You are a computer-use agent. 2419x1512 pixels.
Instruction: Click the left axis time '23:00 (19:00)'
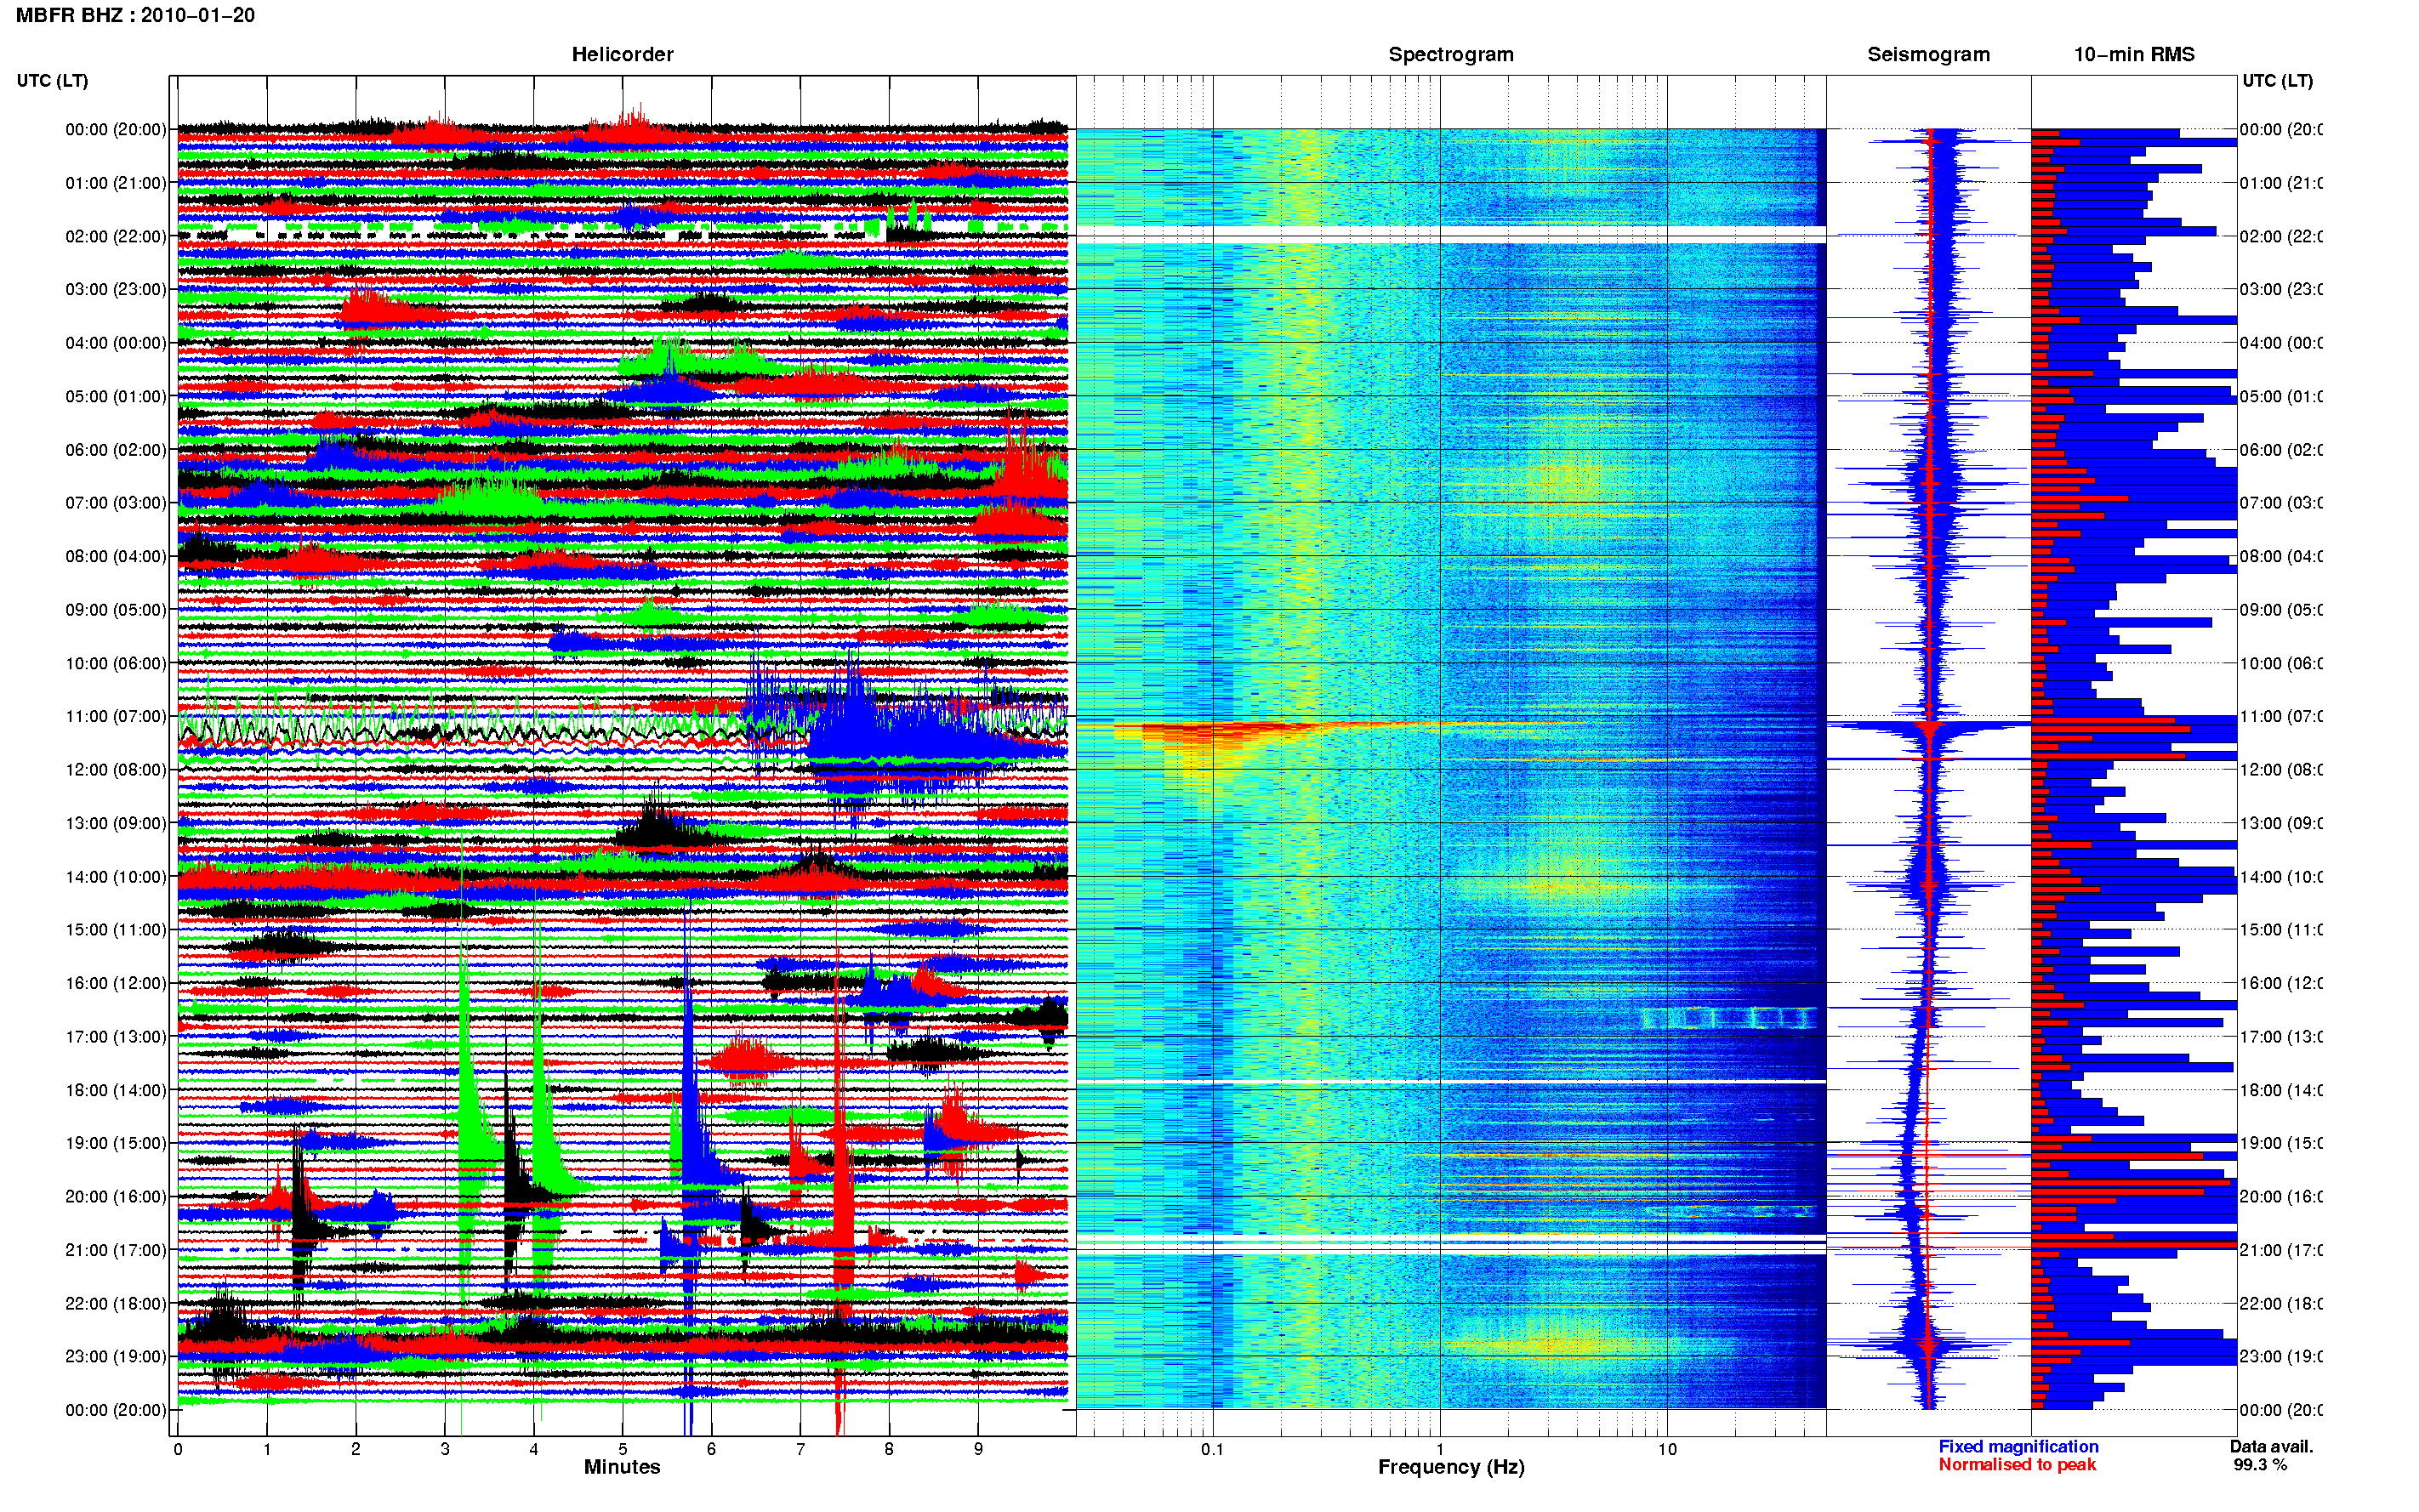(x=116, y=1357)
